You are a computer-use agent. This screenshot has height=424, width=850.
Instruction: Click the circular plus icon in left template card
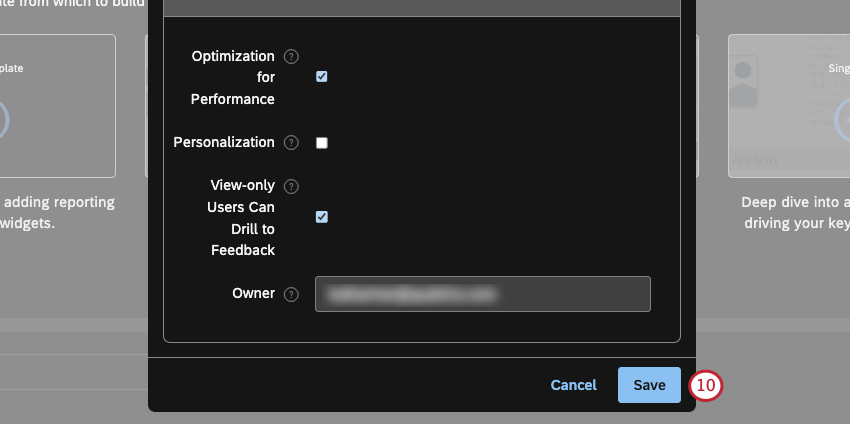[3, 120]
